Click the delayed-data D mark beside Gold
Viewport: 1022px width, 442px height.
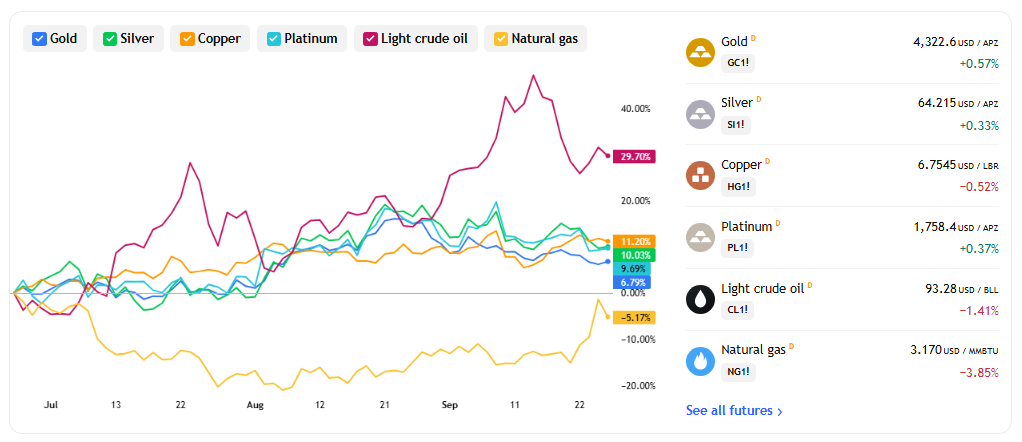753,38
